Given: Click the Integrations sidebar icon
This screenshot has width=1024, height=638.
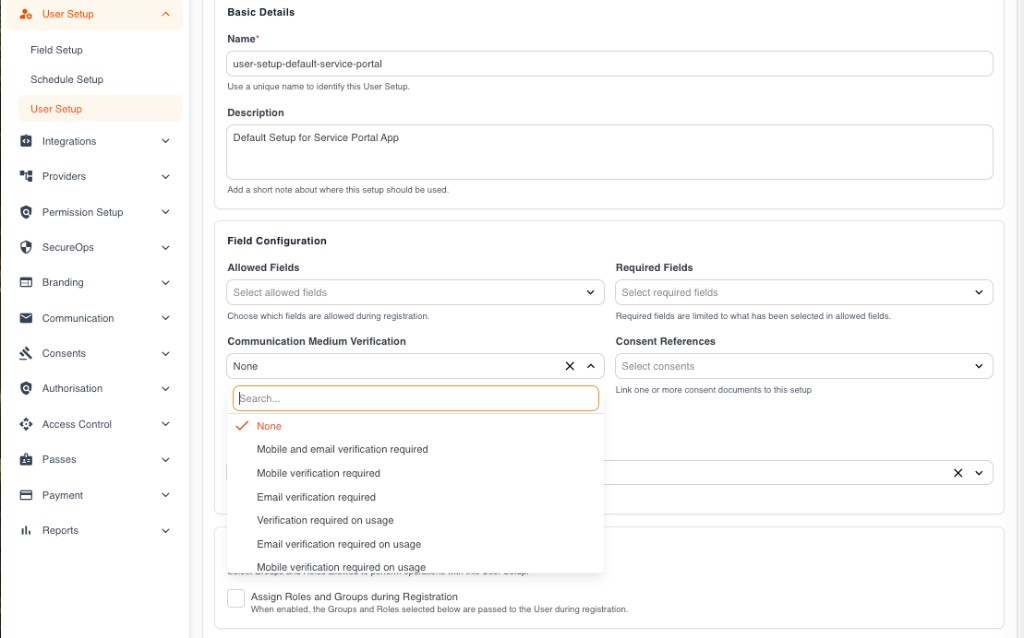Looking at the screenshot, I should 25,141.
